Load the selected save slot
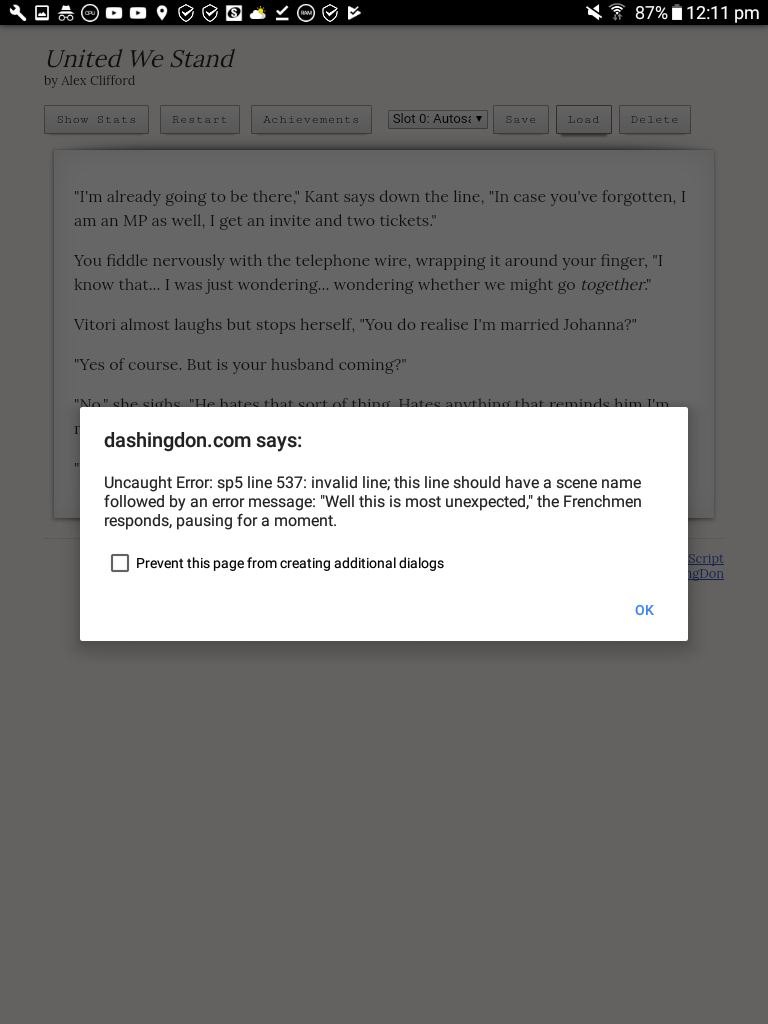Viewport: 768px width, 1024px height. pyautogui.click(x=584, y=120)
